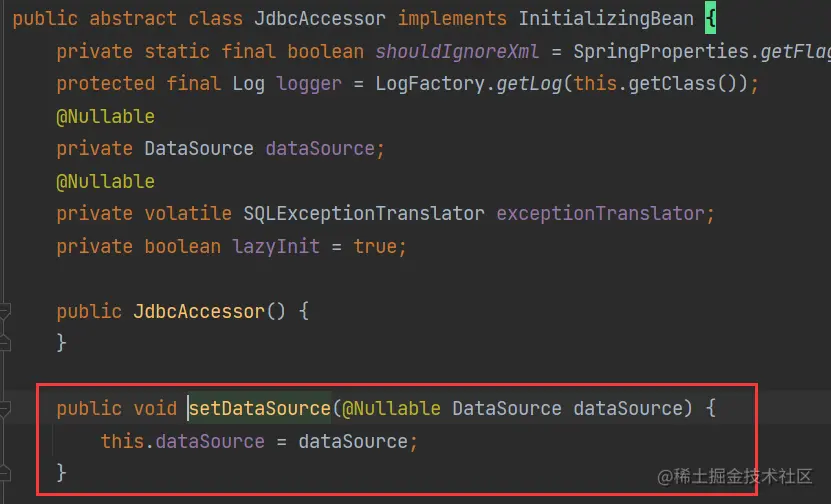Click InitializingBean in the class declaration
This screenshot has height=504, width=831.
click(x=606, y=19)
